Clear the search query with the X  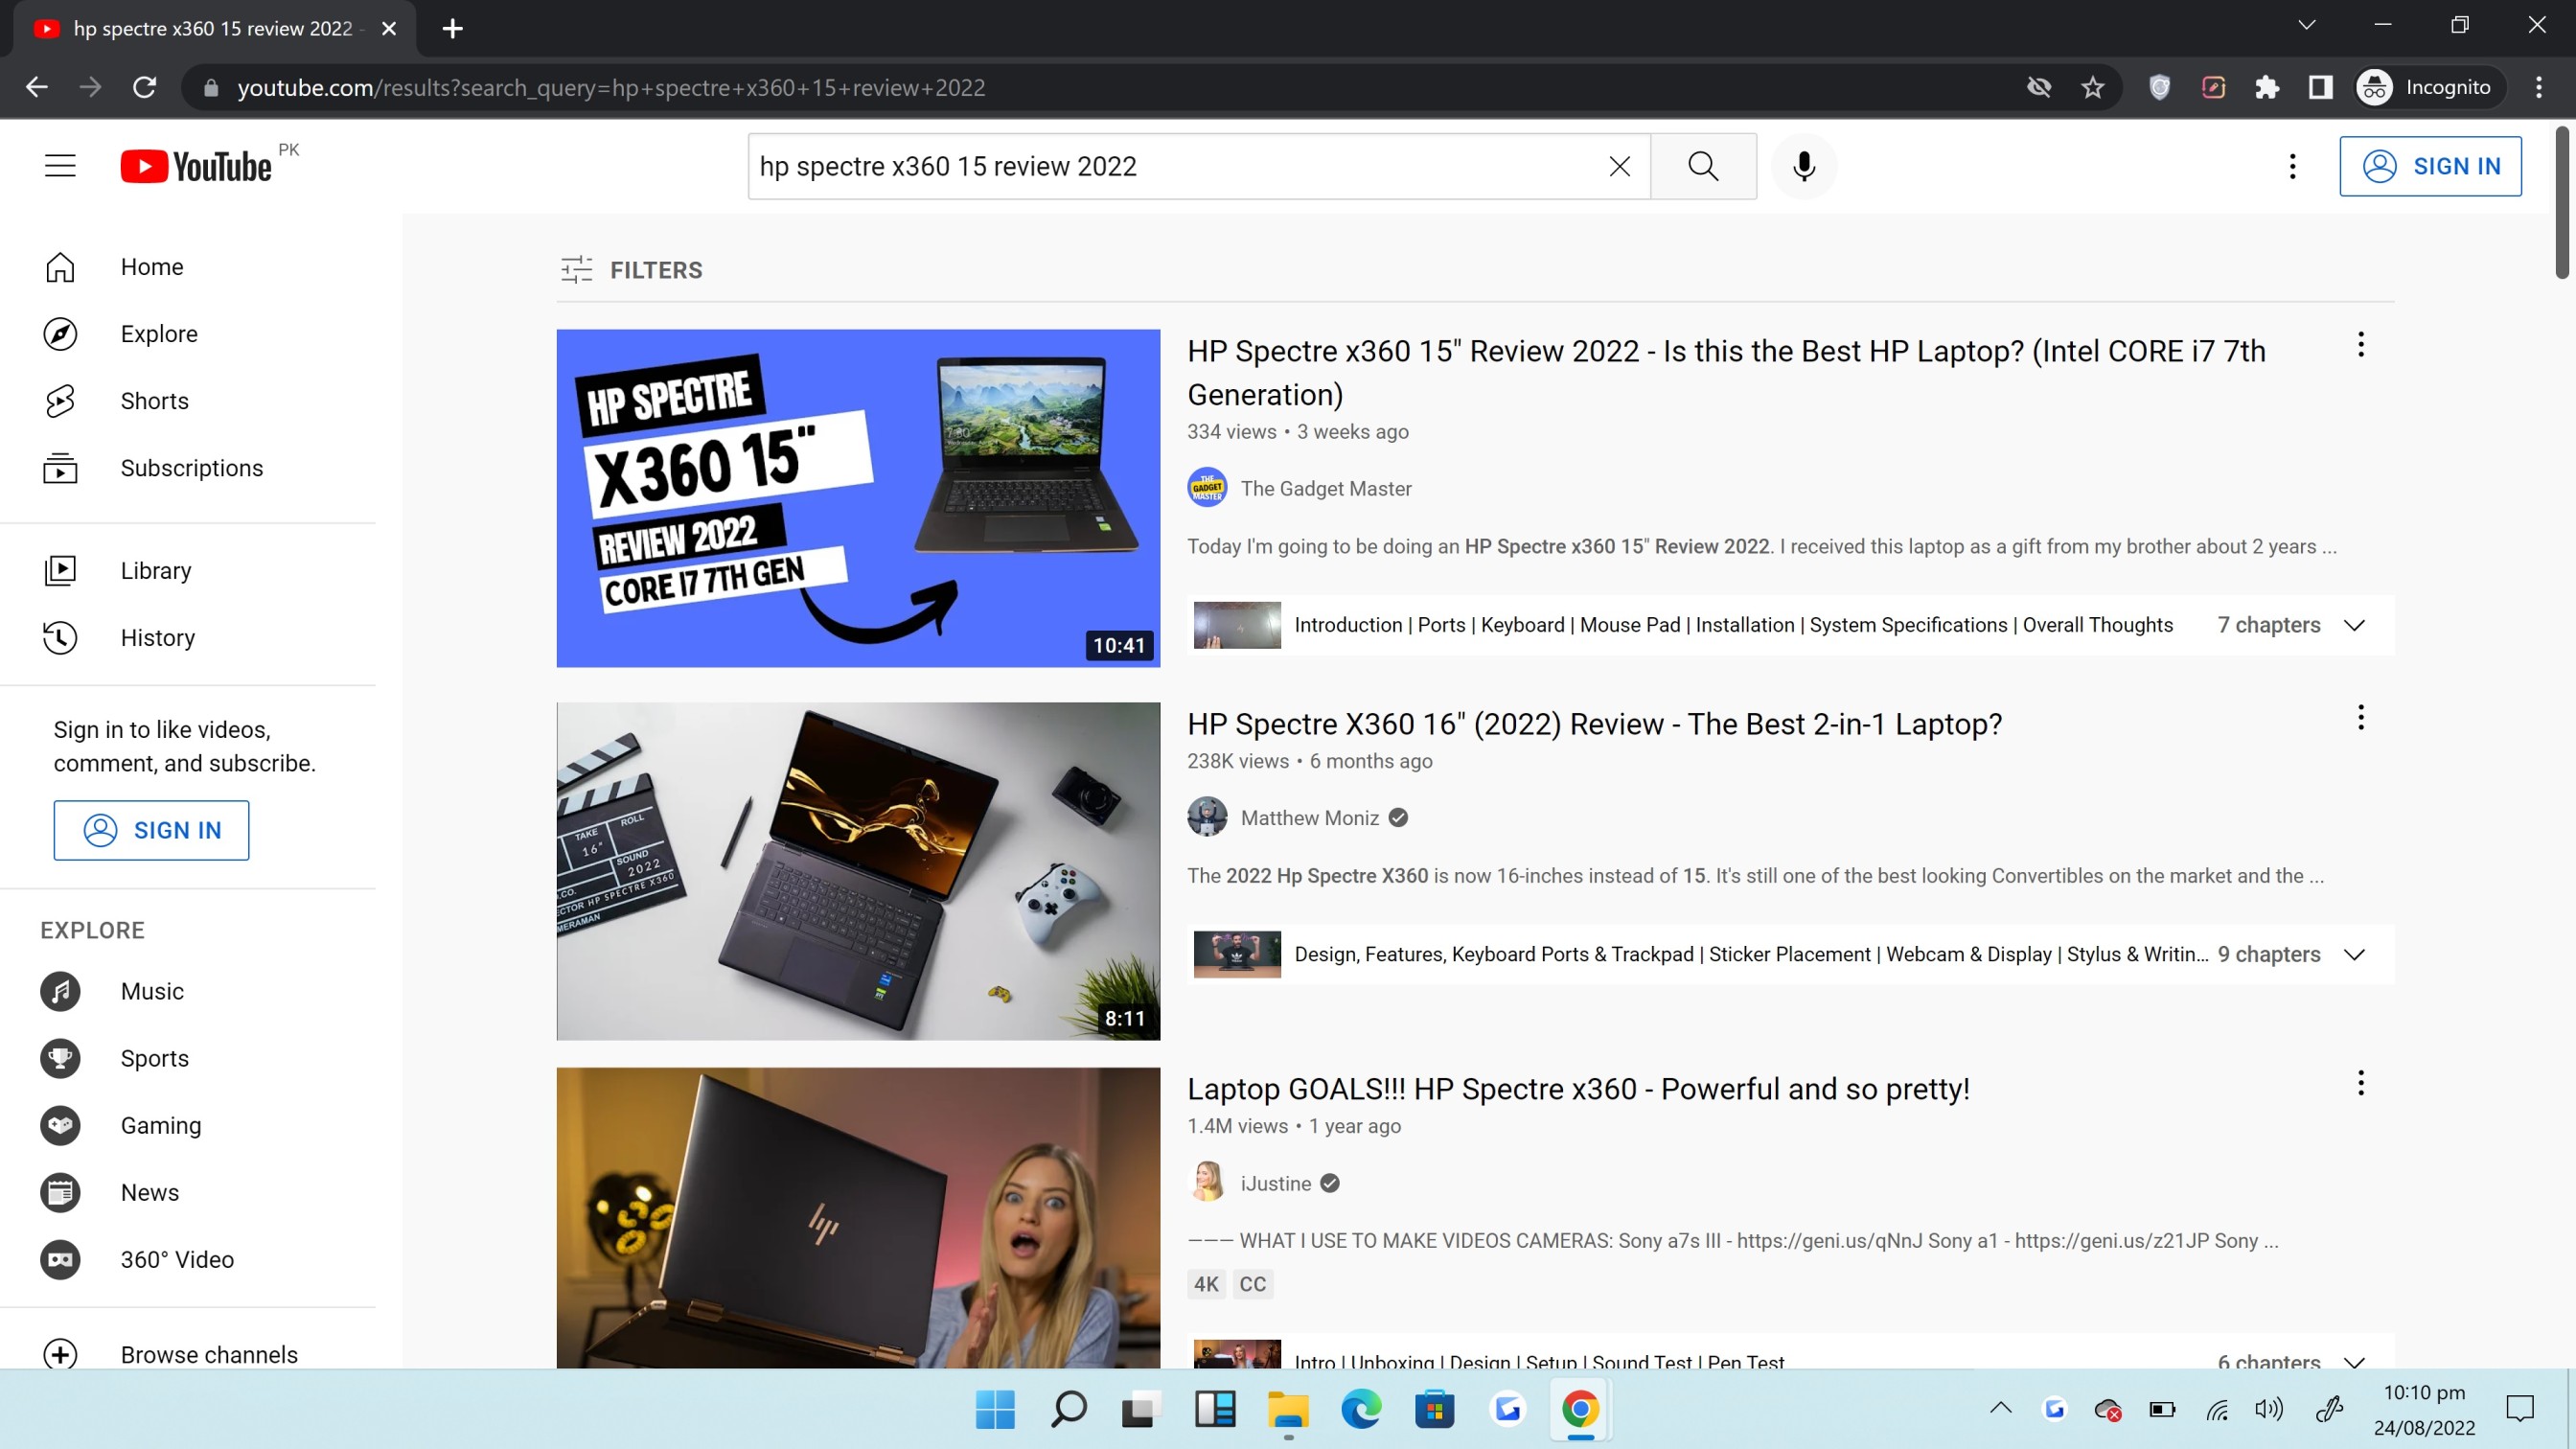(1618, 166)
